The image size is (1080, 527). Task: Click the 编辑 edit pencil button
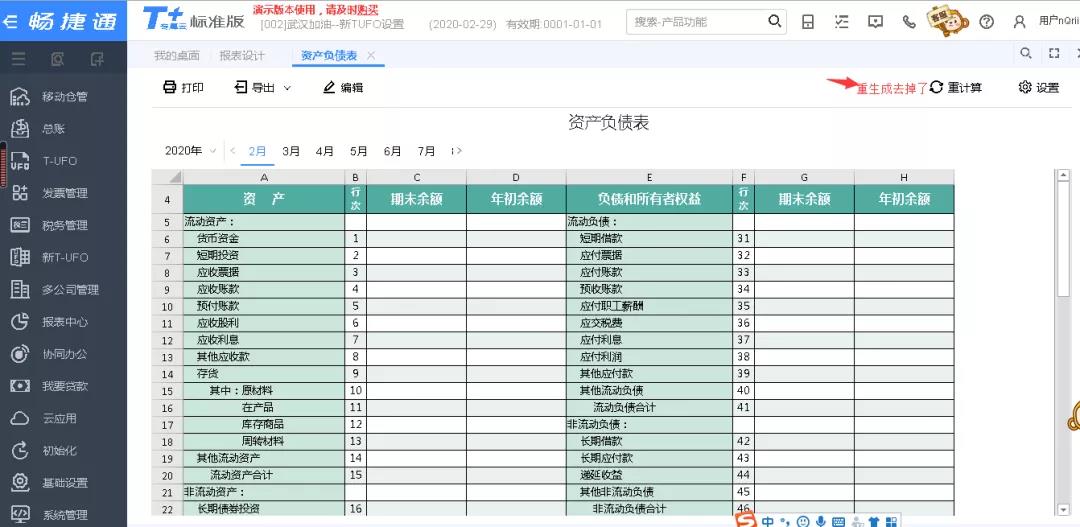click(x=343, y=88)
